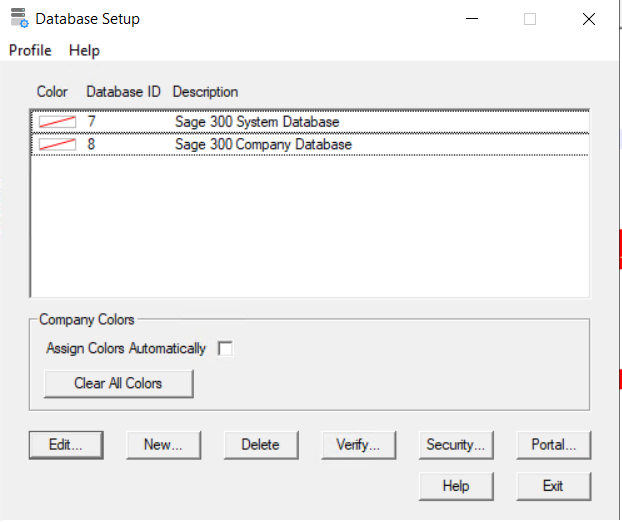Image resolution: width=622 pixels, height=522 pixels.
Task: Click database ID 7 cell
Action: tap(92, 121)
